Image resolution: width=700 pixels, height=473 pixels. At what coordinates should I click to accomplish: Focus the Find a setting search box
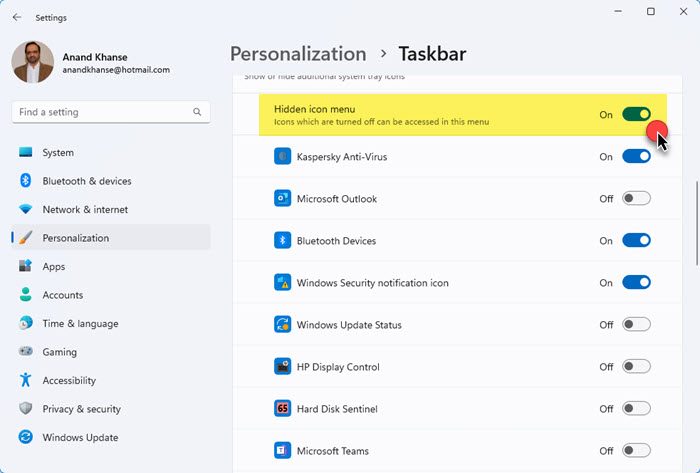tap(111, 112)
